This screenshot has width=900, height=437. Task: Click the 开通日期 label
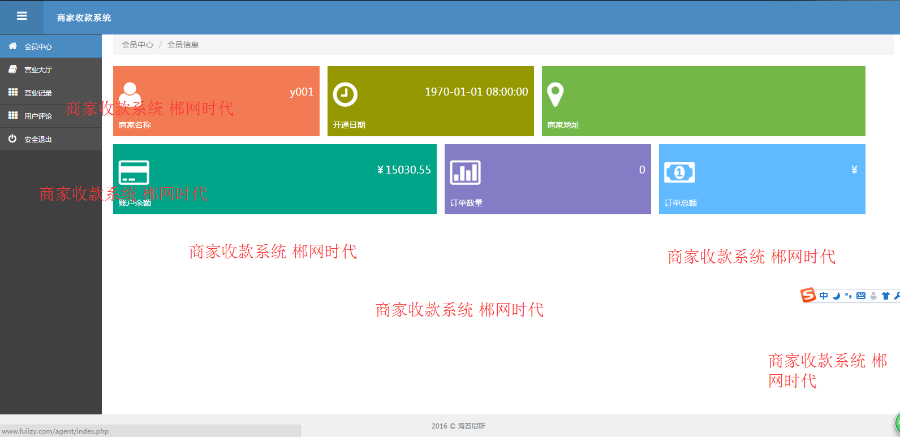349,125
